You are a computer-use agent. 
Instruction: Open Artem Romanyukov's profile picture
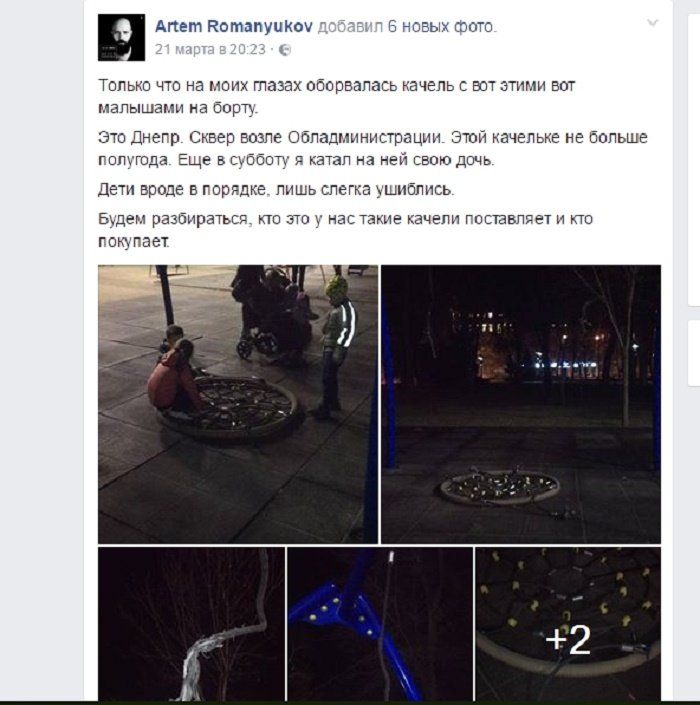[121, 37]
